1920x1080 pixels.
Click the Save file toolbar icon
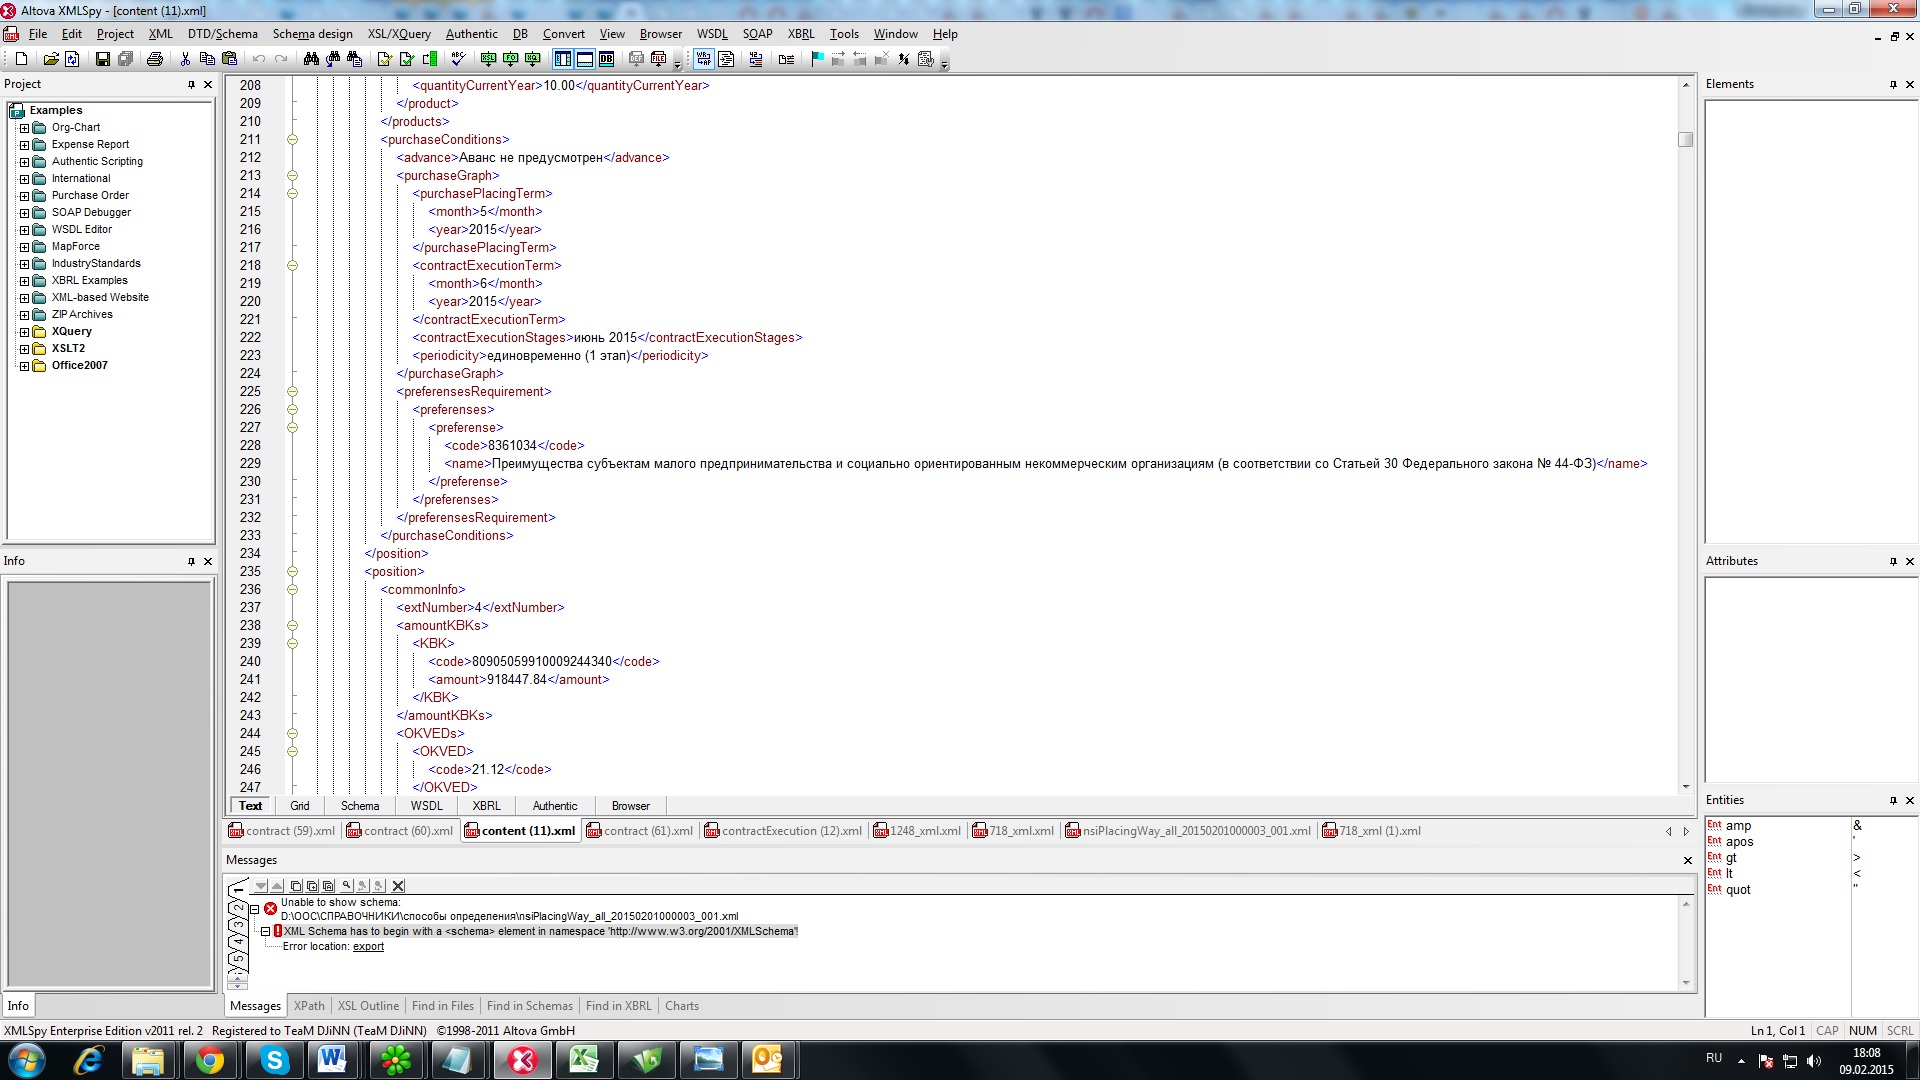[102, 59]
